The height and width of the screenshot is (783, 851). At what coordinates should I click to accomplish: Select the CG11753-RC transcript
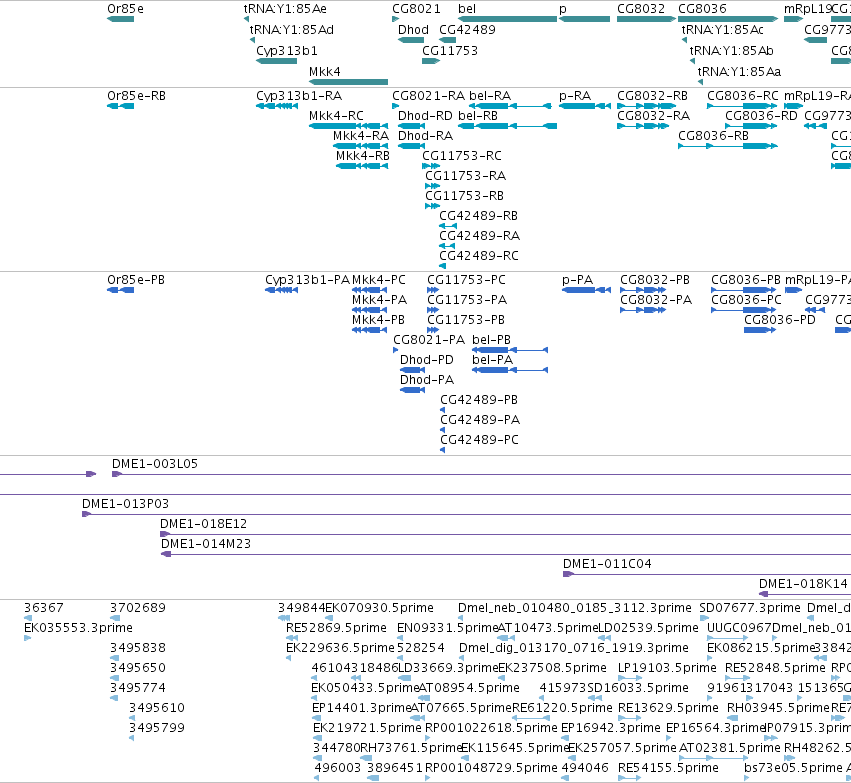coord(431,165)
